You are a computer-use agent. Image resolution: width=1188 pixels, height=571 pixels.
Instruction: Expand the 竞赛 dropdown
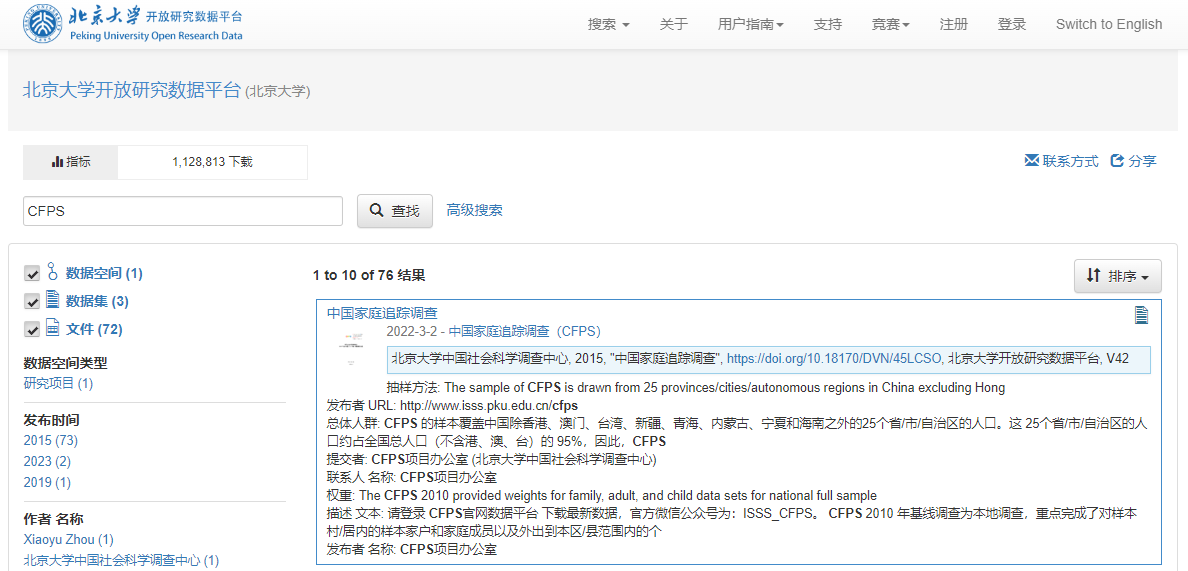coord(890,24)
